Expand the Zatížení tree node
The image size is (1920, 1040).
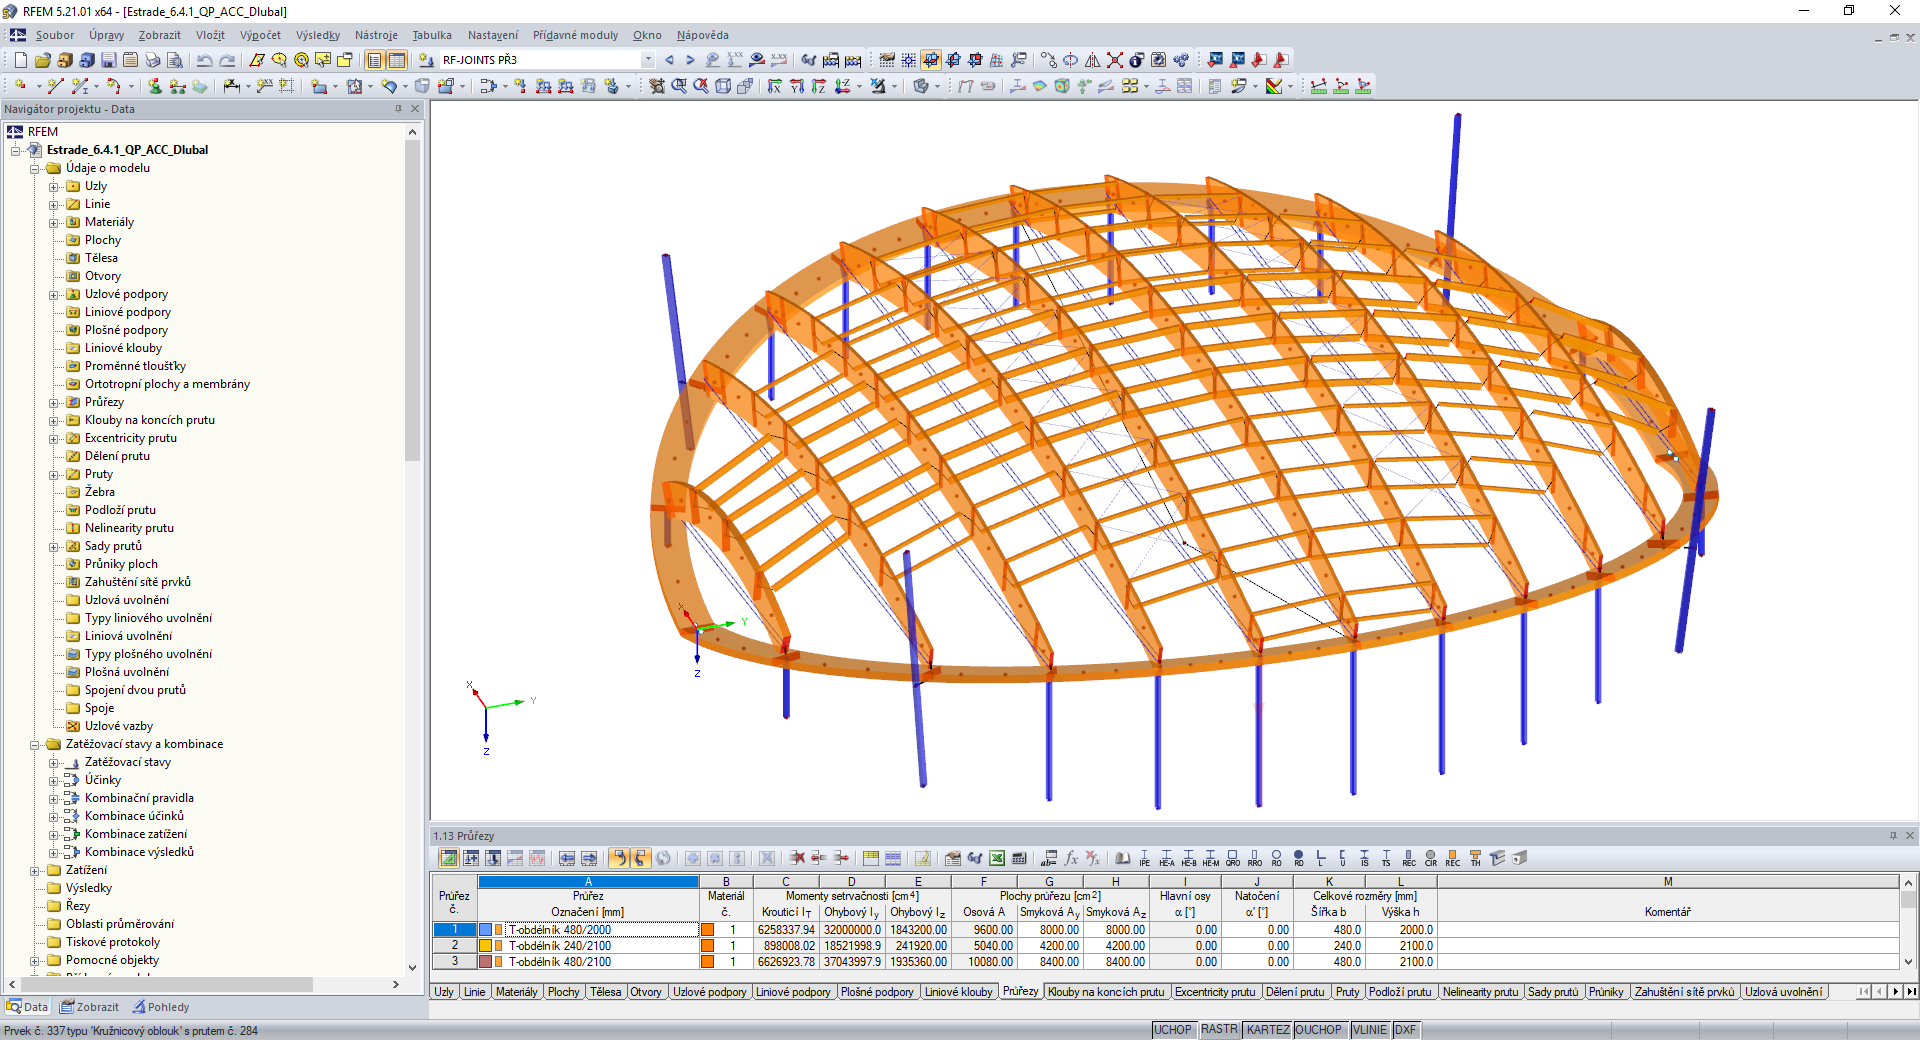click(x=35, y=870)
